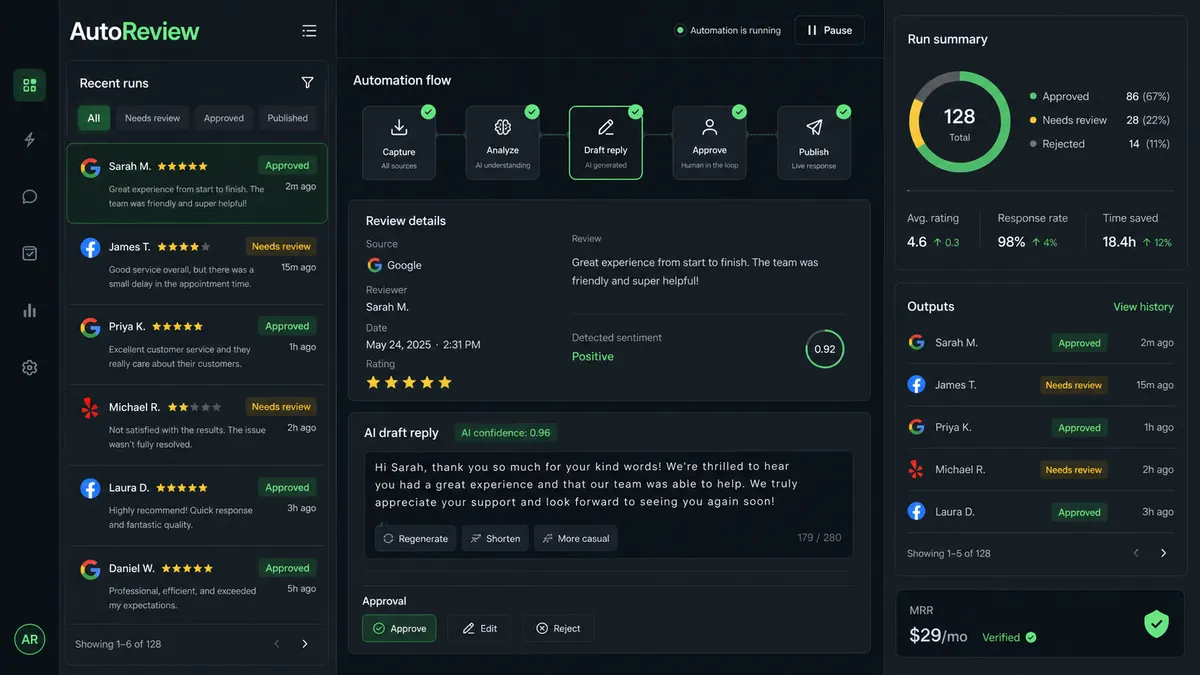Screen dimensions: 1200x675
Task: Click the Laura D. review card
Action: [197, 506]
